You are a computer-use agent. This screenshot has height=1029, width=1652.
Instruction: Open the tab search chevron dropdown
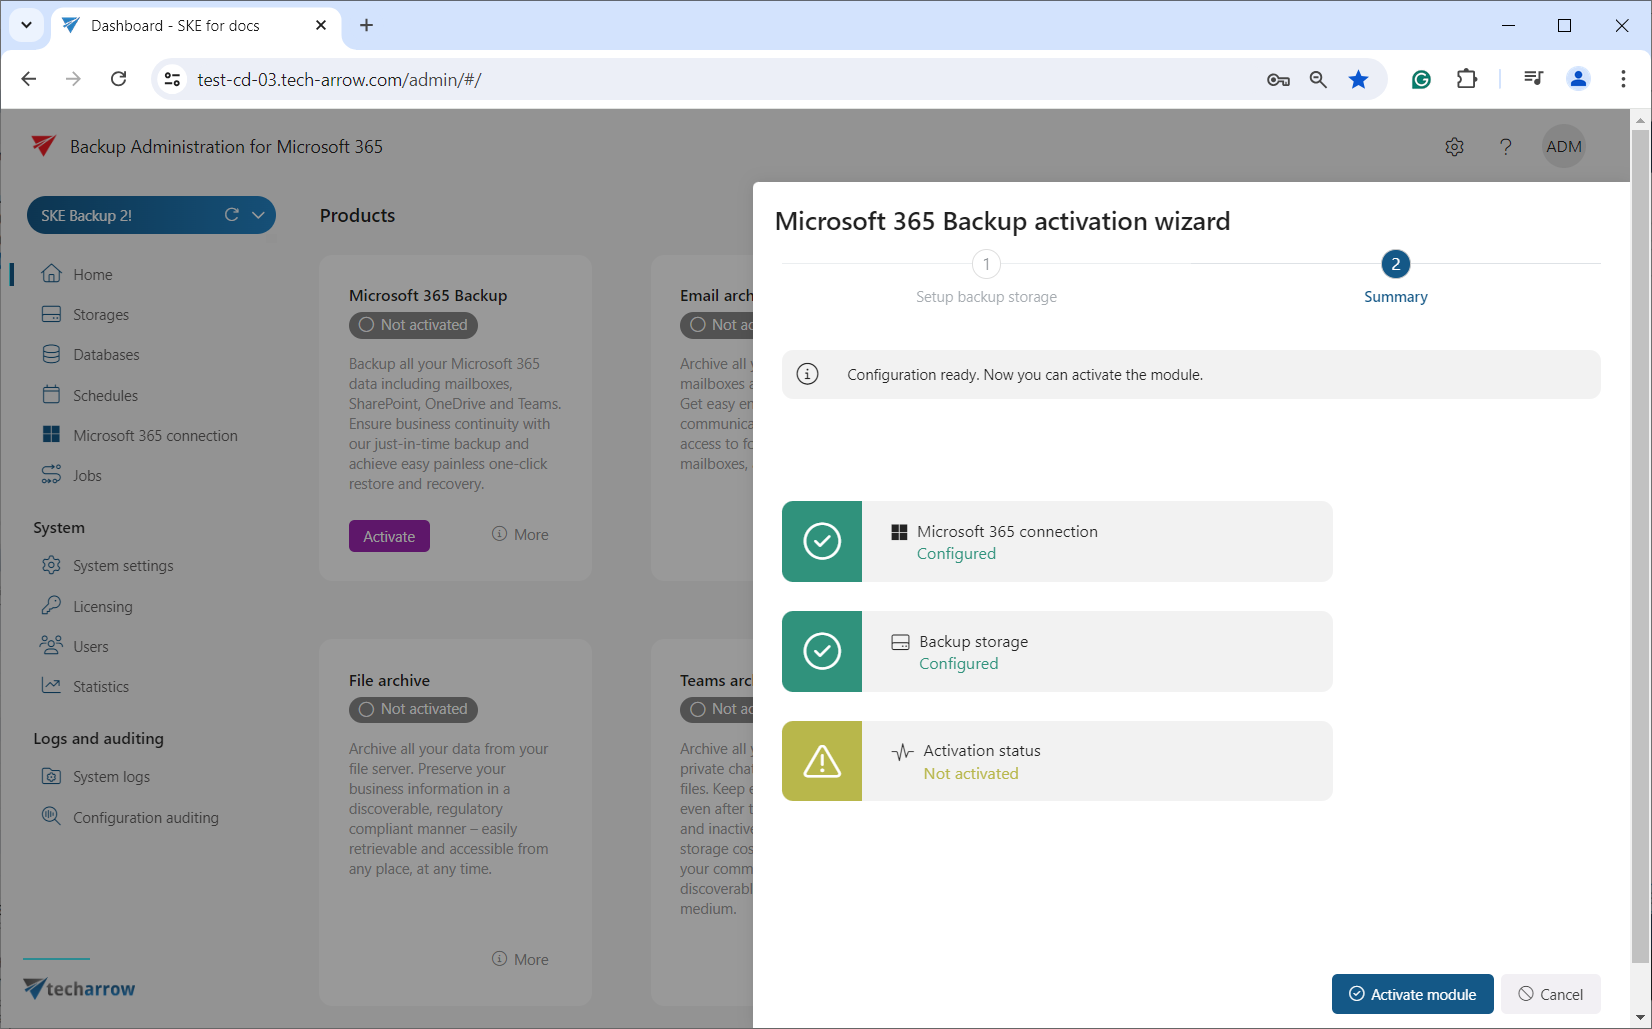(x=27, y=25)
